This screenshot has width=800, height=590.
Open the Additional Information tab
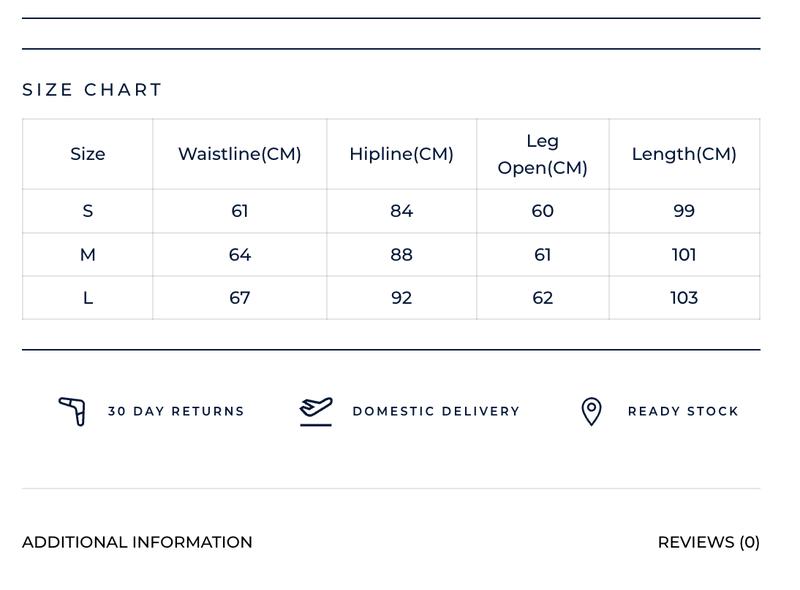[137, 542]
